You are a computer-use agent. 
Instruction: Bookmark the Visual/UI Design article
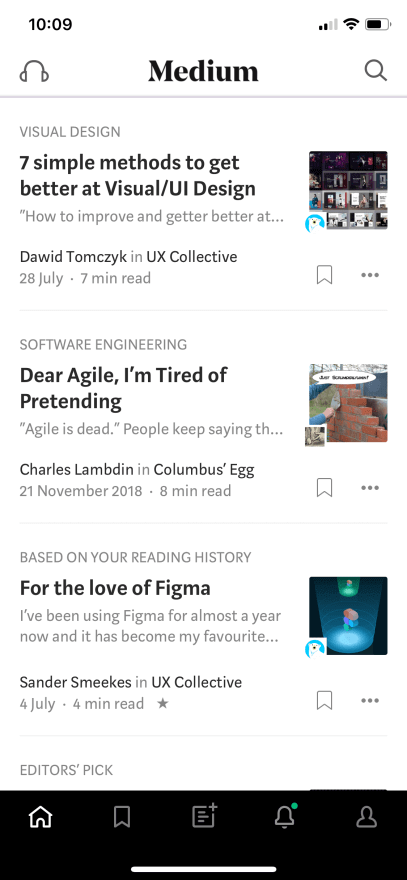pos(324,275)
